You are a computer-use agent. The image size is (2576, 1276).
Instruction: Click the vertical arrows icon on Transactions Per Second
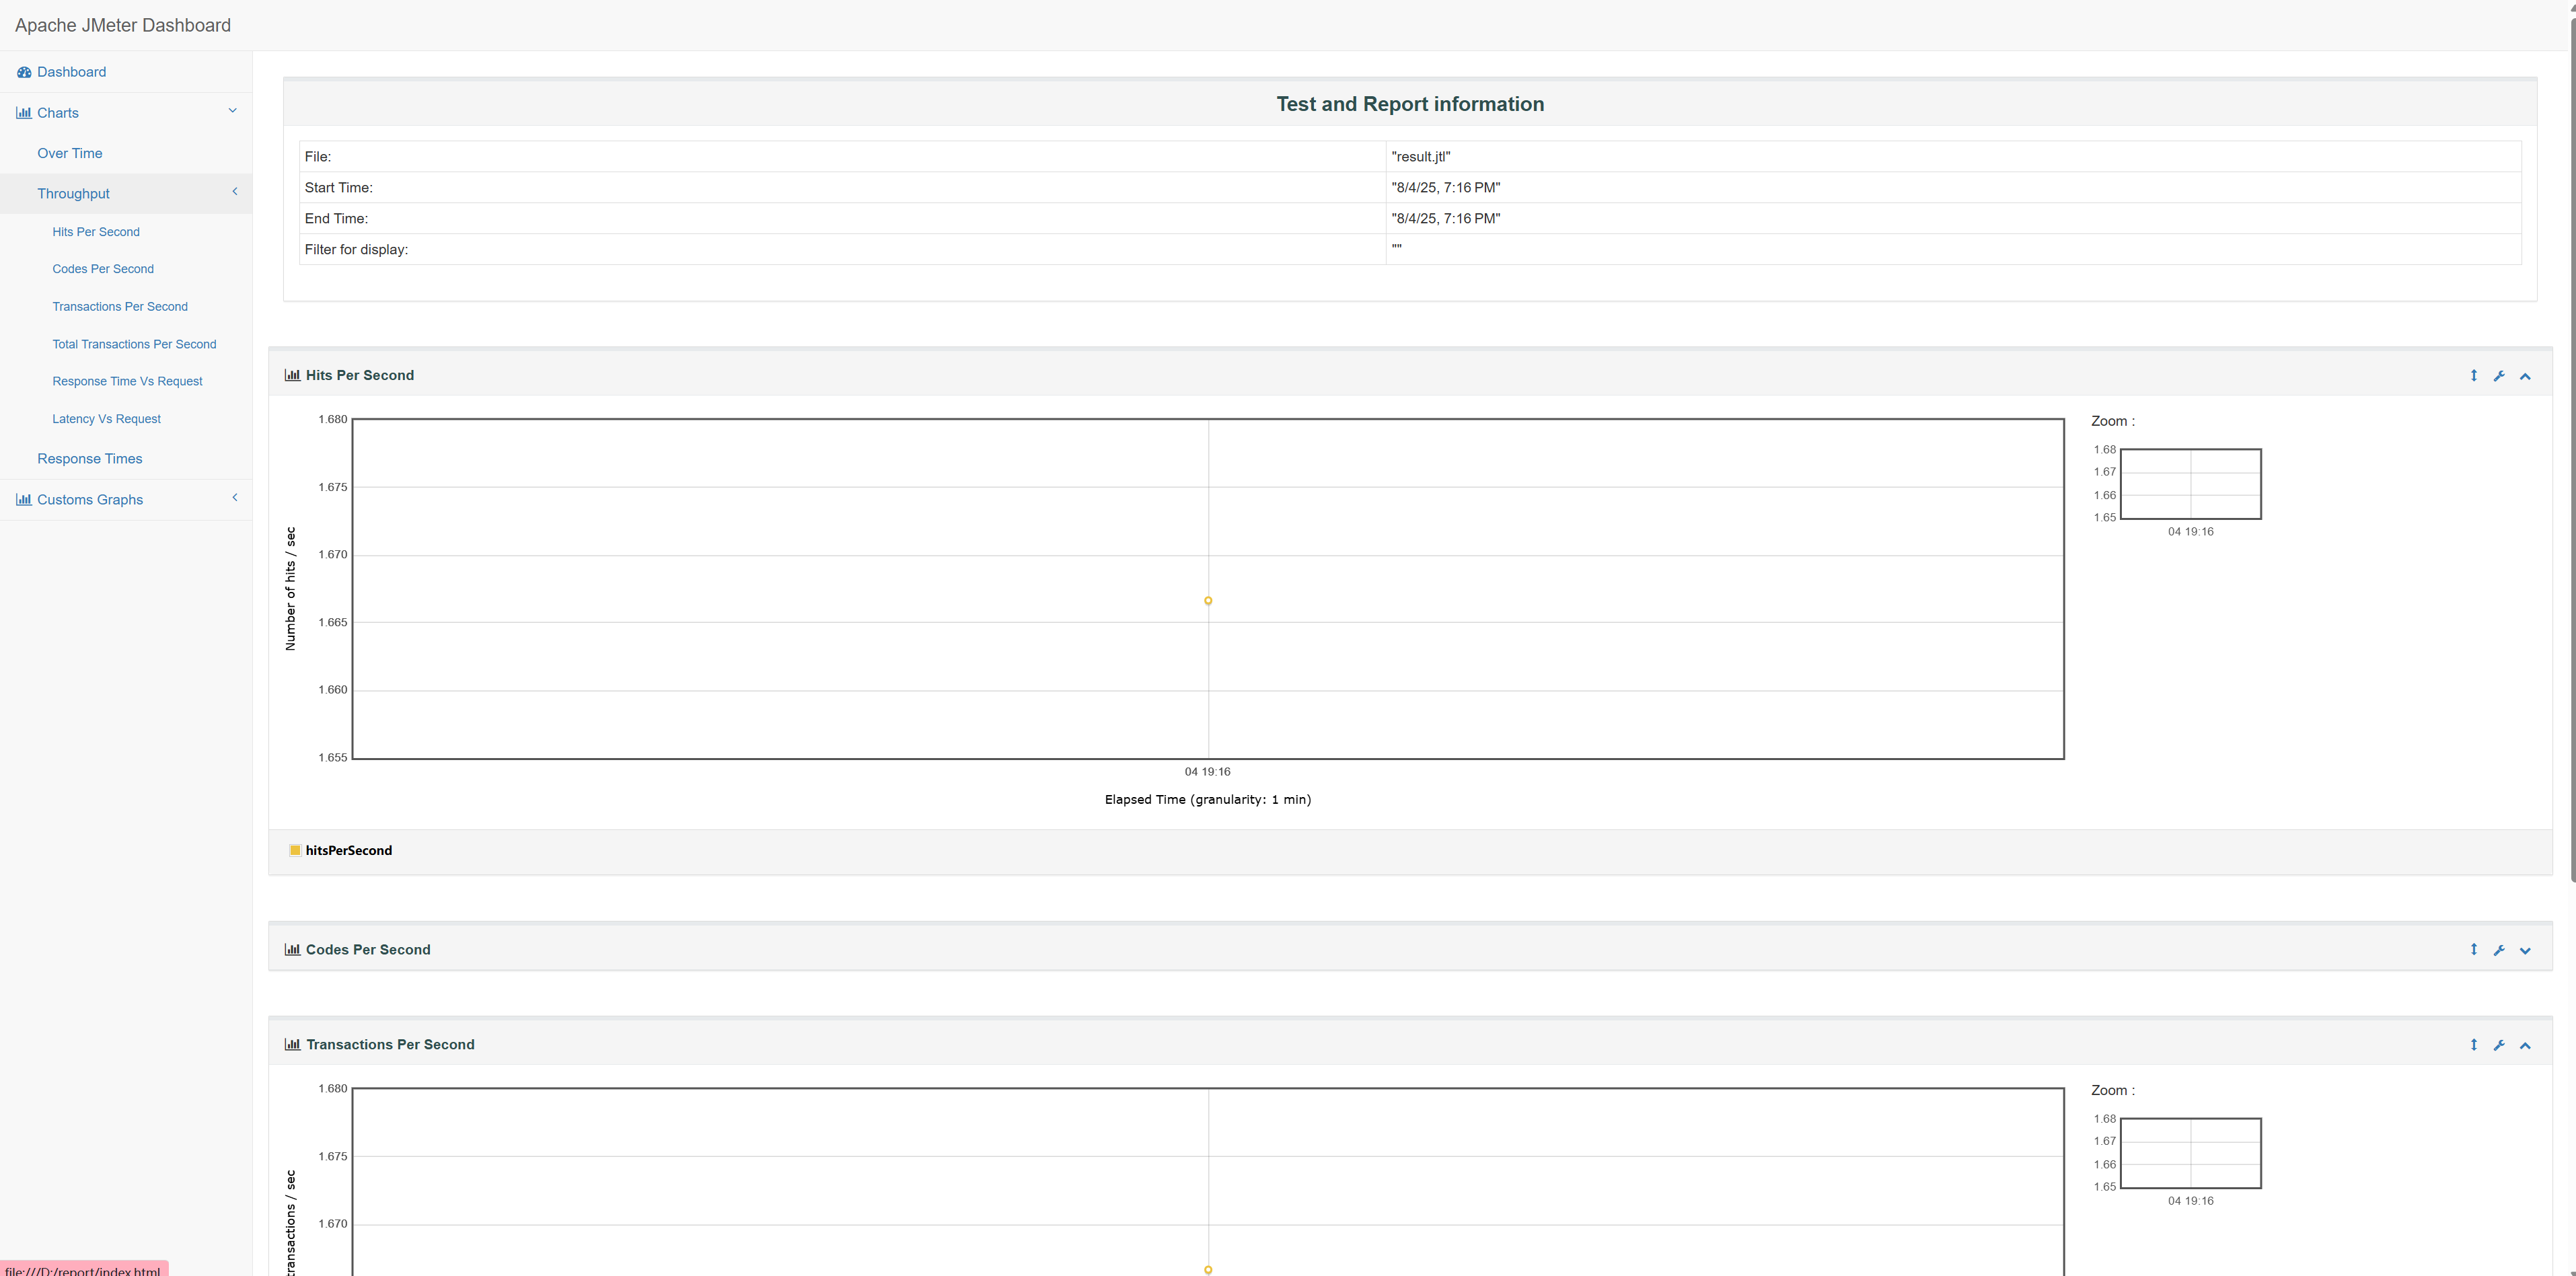coord(2474,1045)
